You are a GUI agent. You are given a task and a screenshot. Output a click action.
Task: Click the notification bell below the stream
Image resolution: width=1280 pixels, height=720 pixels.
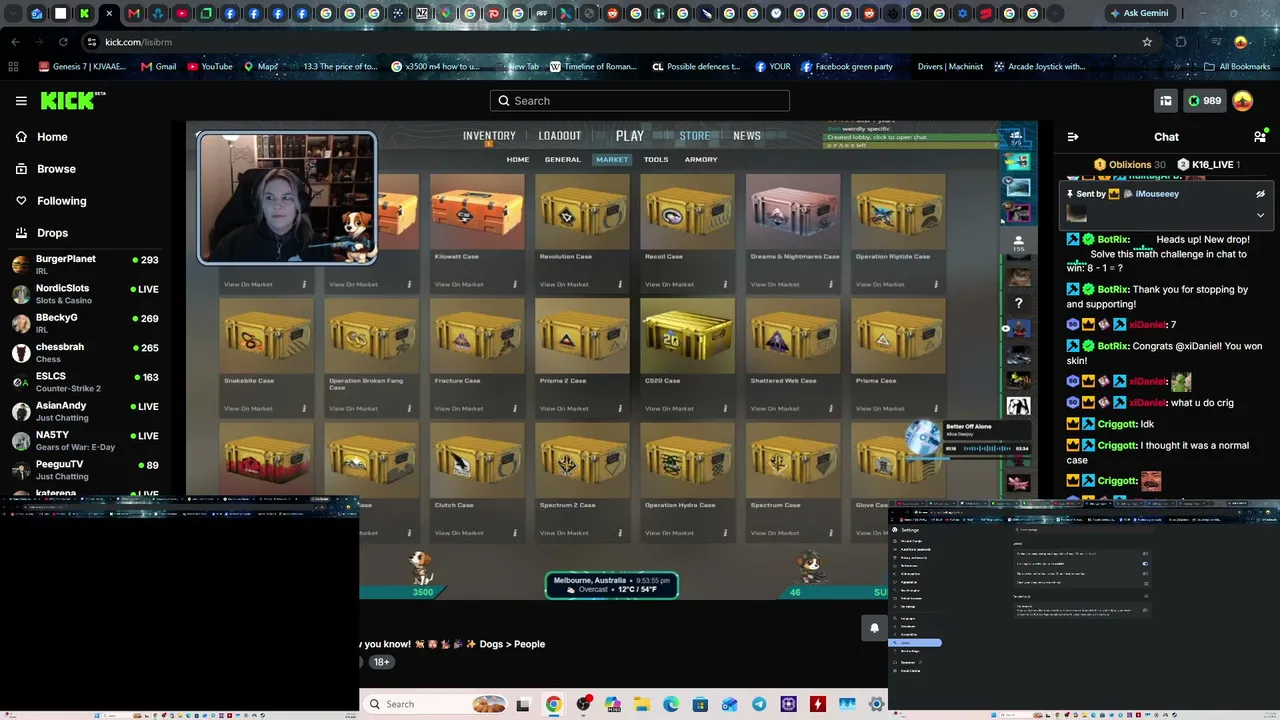(874, 628)
